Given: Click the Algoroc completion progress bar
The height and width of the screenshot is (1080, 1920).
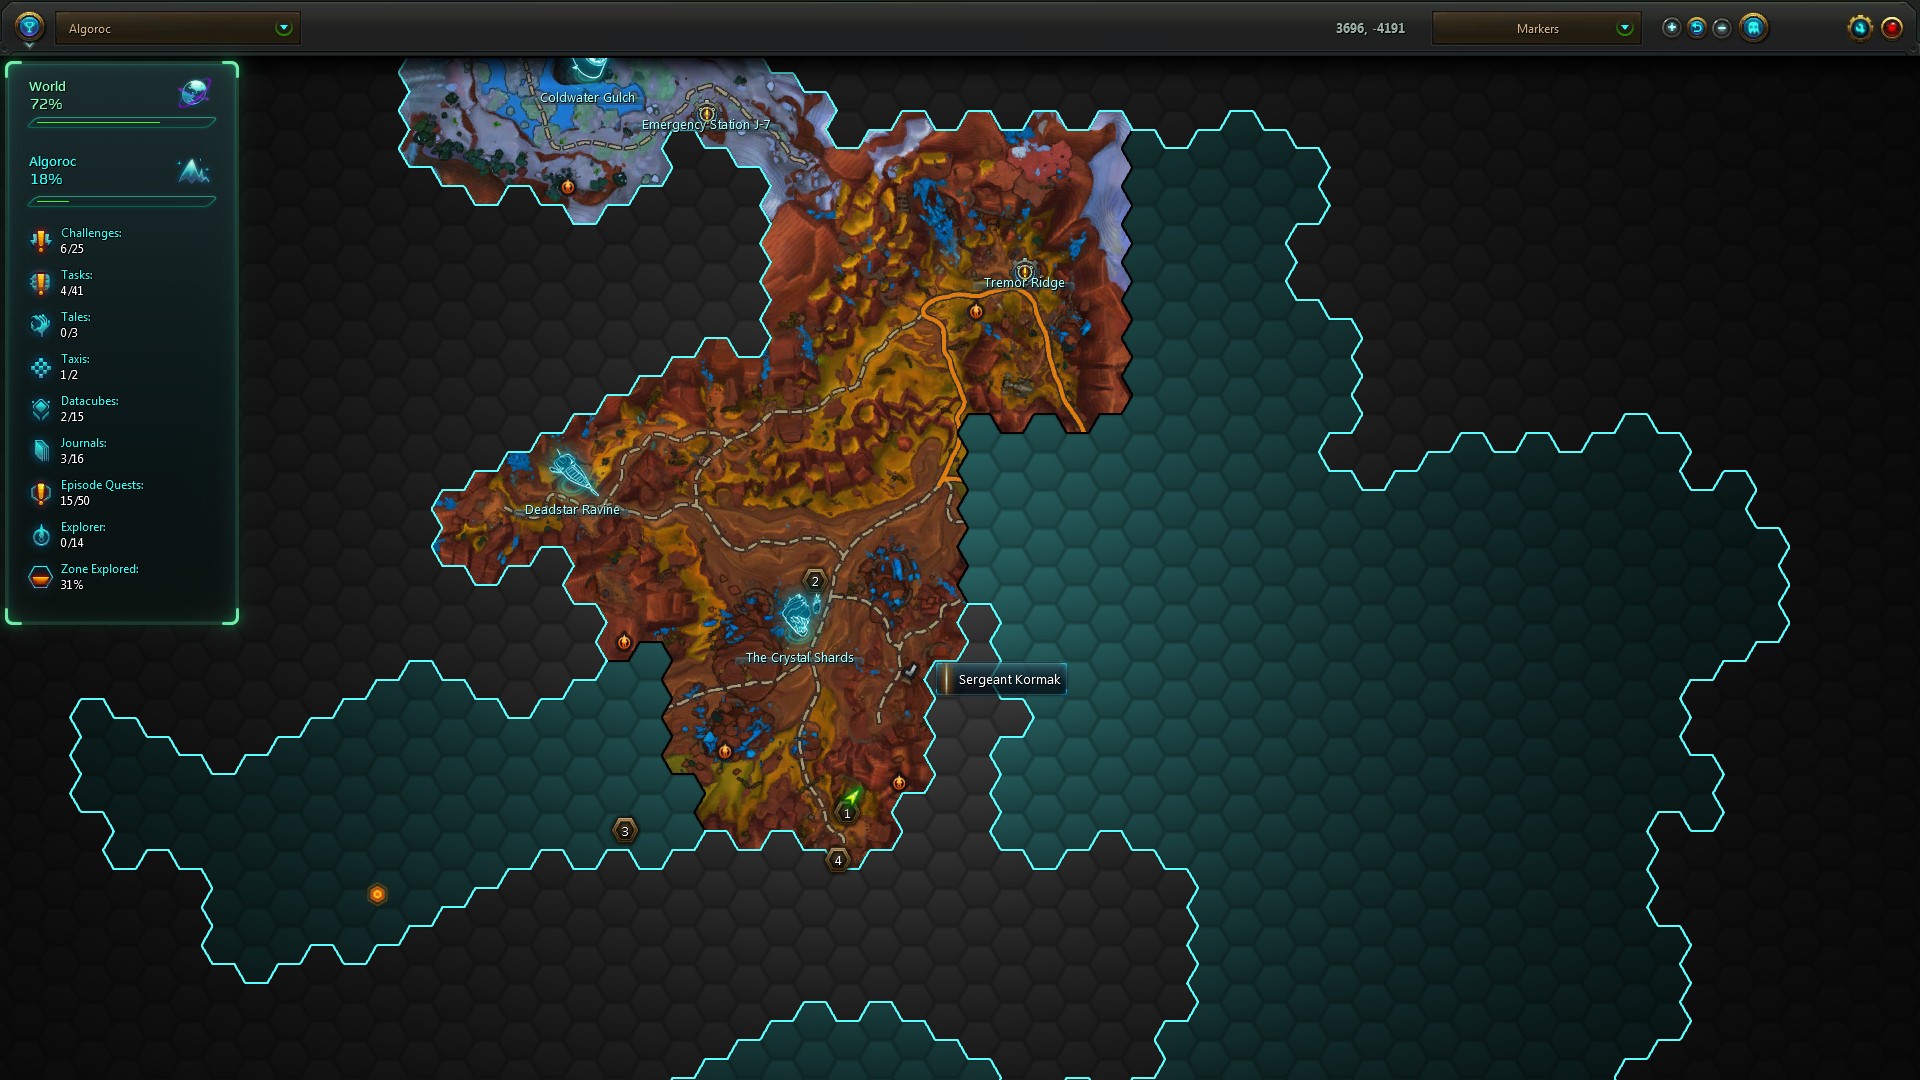Looking at the screenshot, I should pyautogui.click(x=122, y=201).
